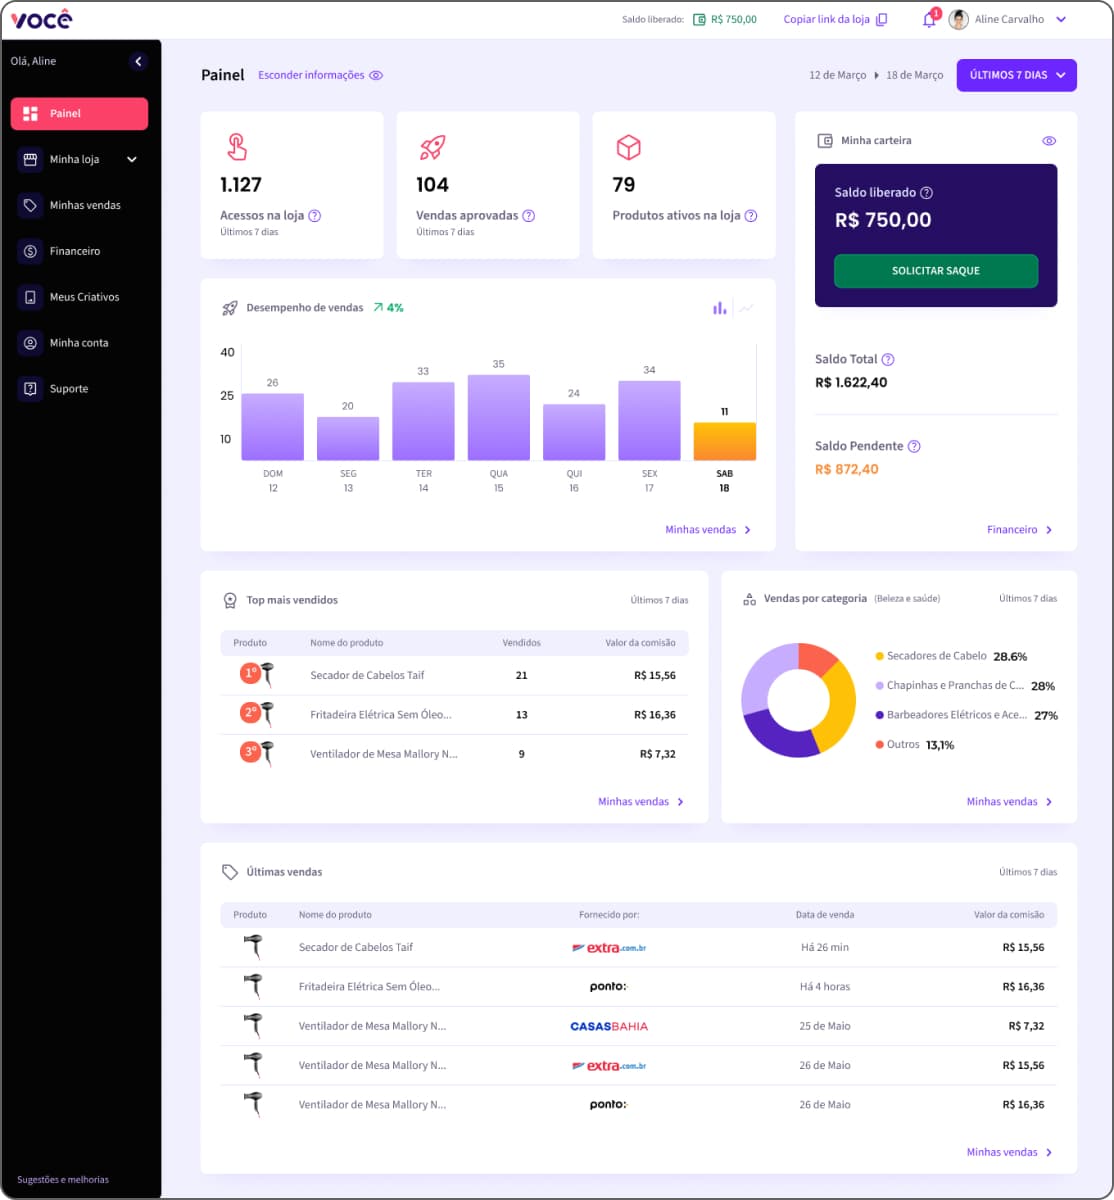Collapse the sidebar with the arrow button
This screenshot has height=1200, width=1114.
tap(138, 62)
